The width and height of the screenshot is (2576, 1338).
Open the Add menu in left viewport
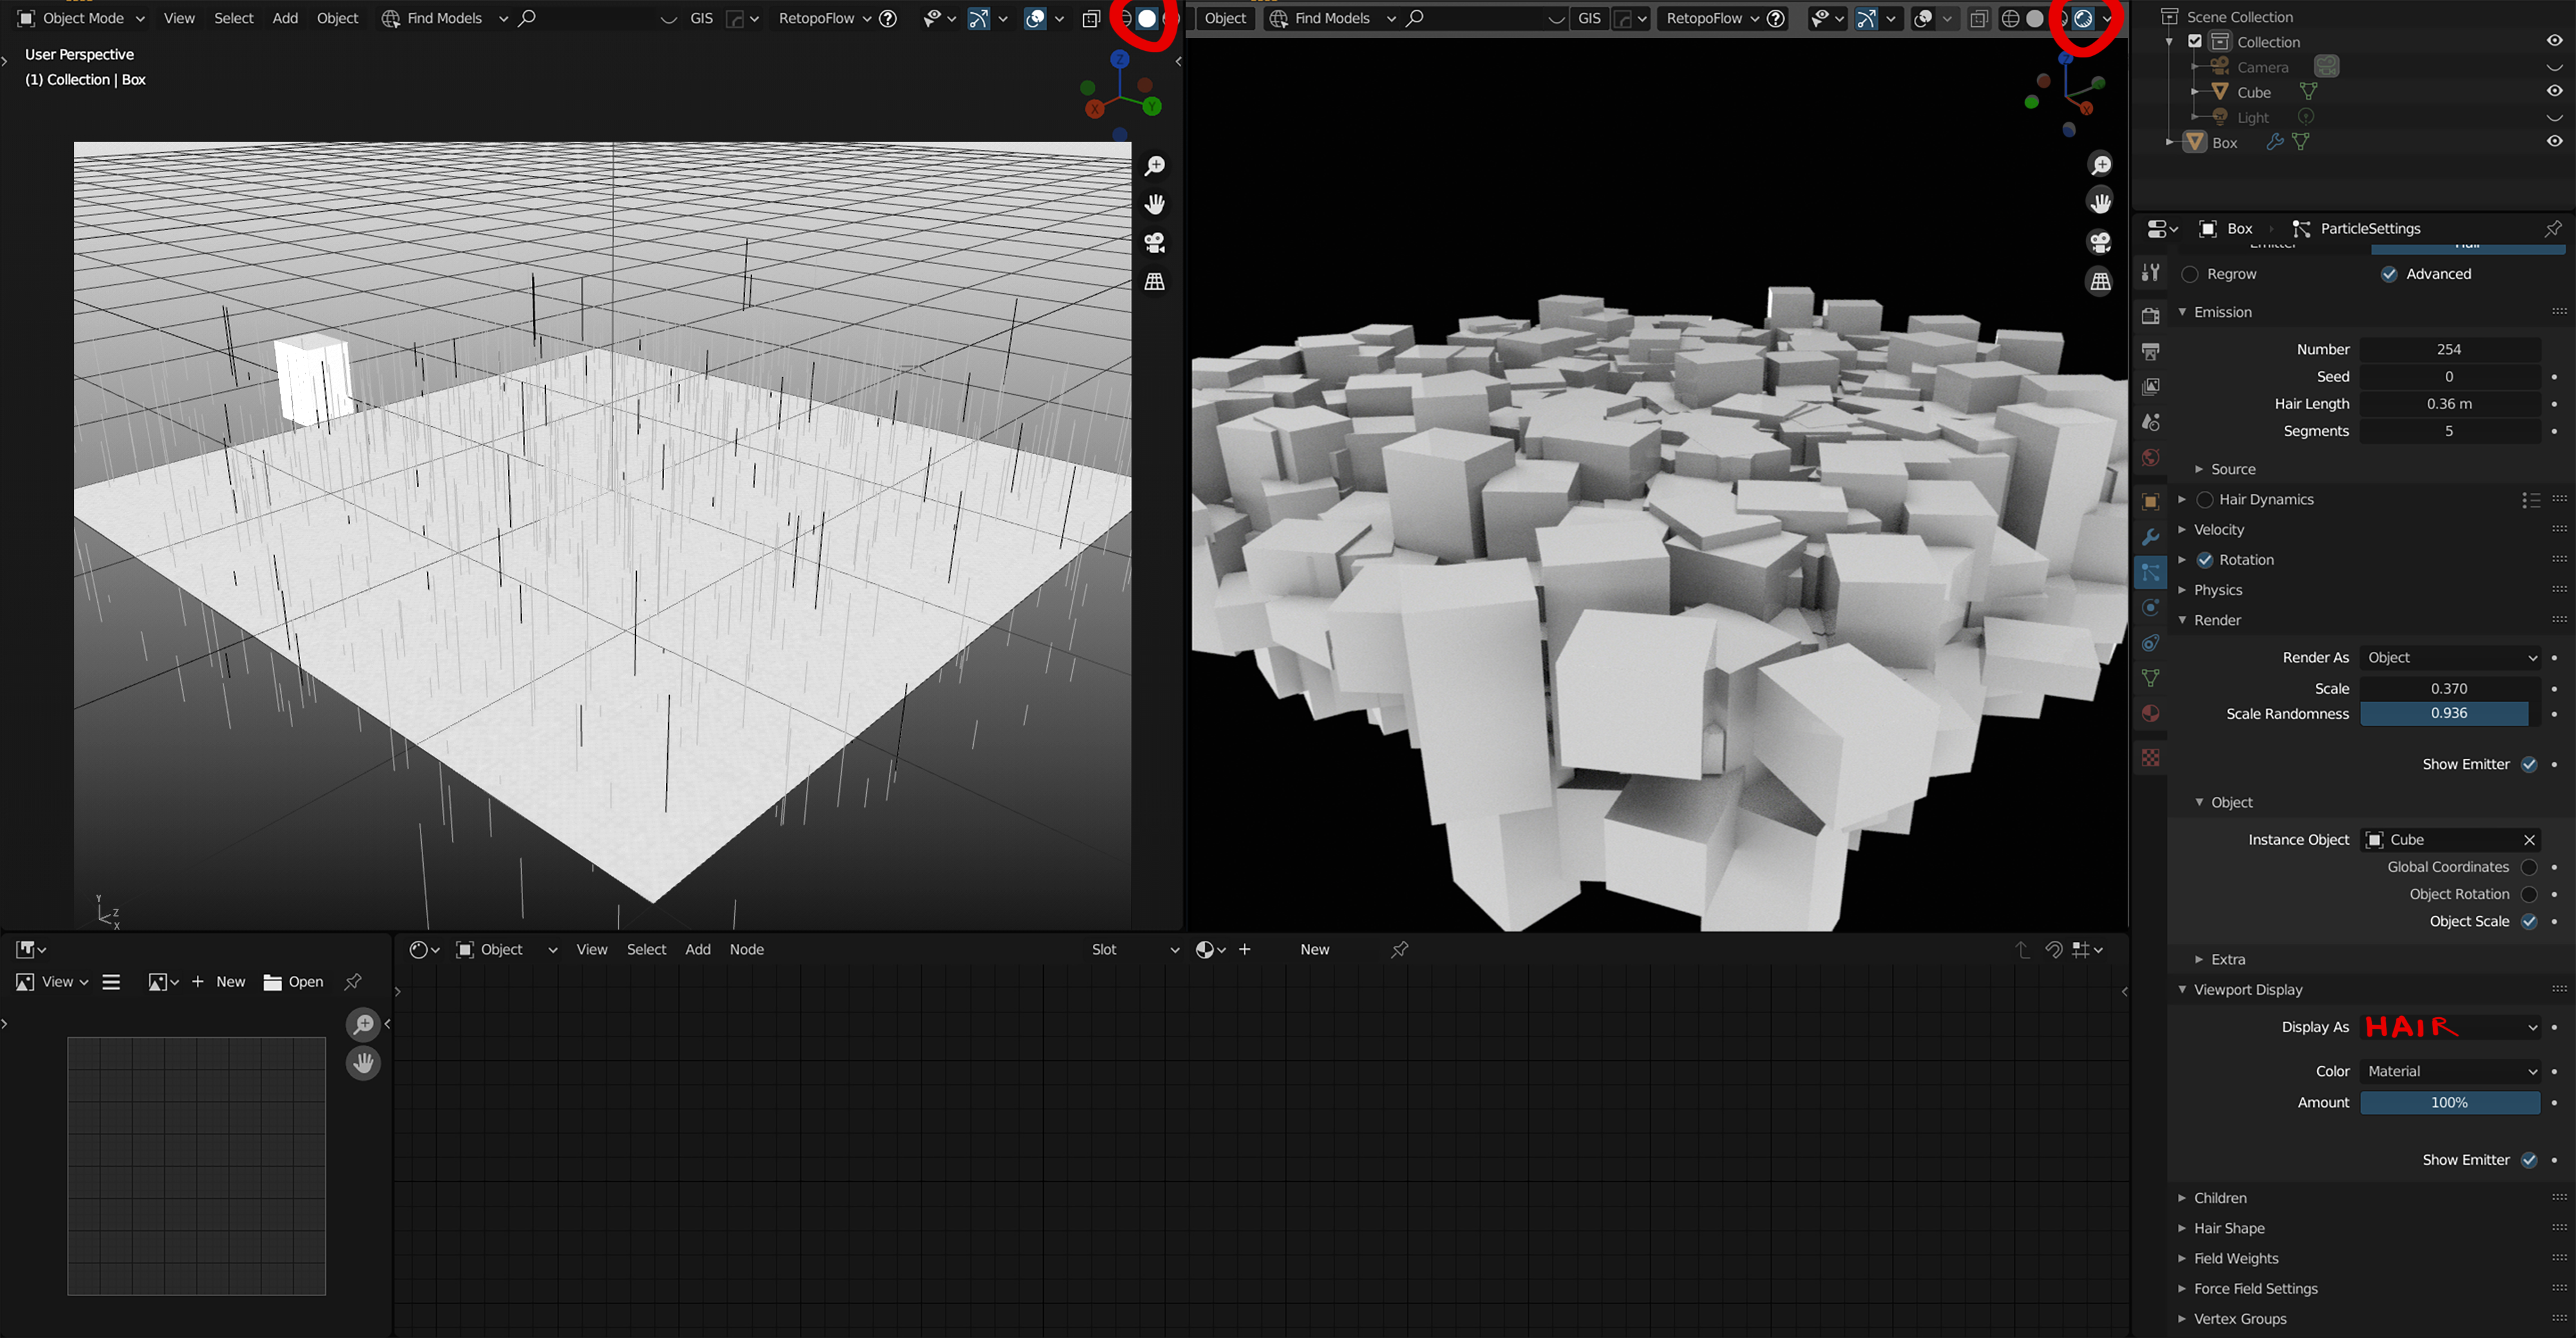click(285, 18)
